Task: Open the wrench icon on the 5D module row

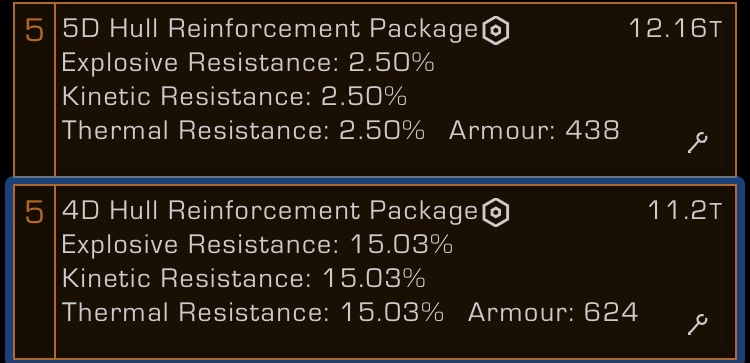Action: click(697, 143)
